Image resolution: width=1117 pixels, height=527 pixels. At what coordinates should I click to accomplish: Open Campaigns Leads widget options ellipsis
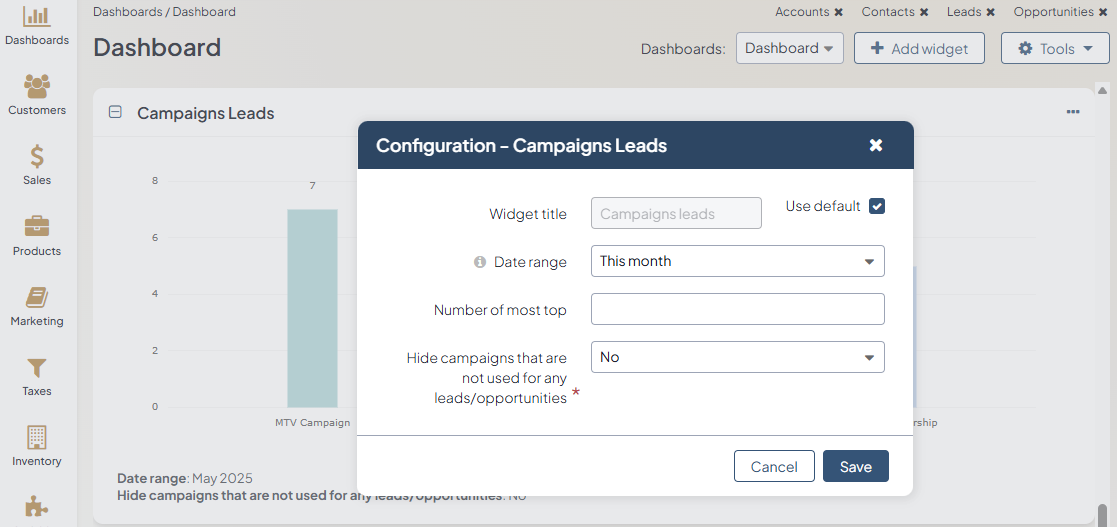(x=1073, y=112)
